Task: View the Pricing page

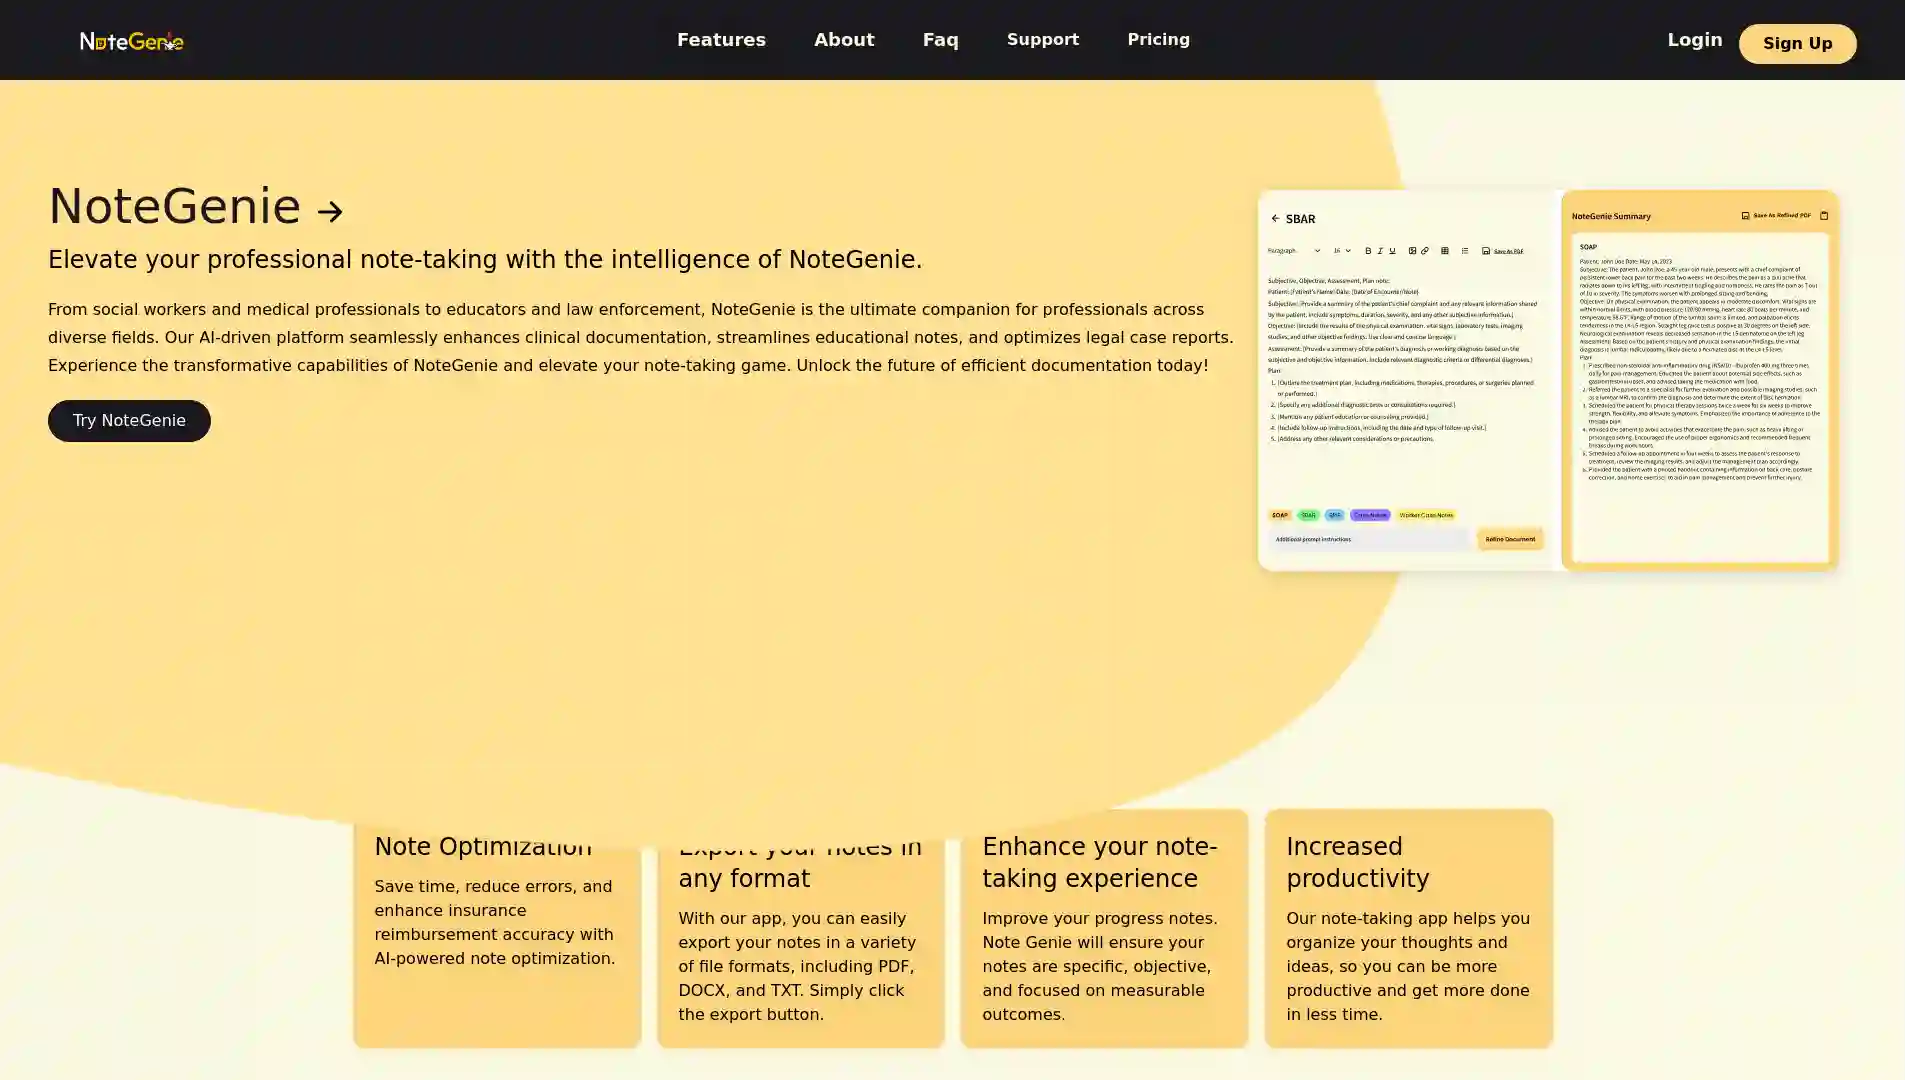Action: [x=1159, y=40]
